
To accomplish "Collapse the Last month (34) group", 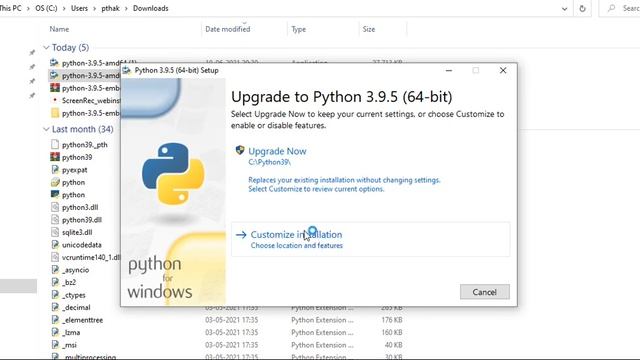I will coord(46,129).
